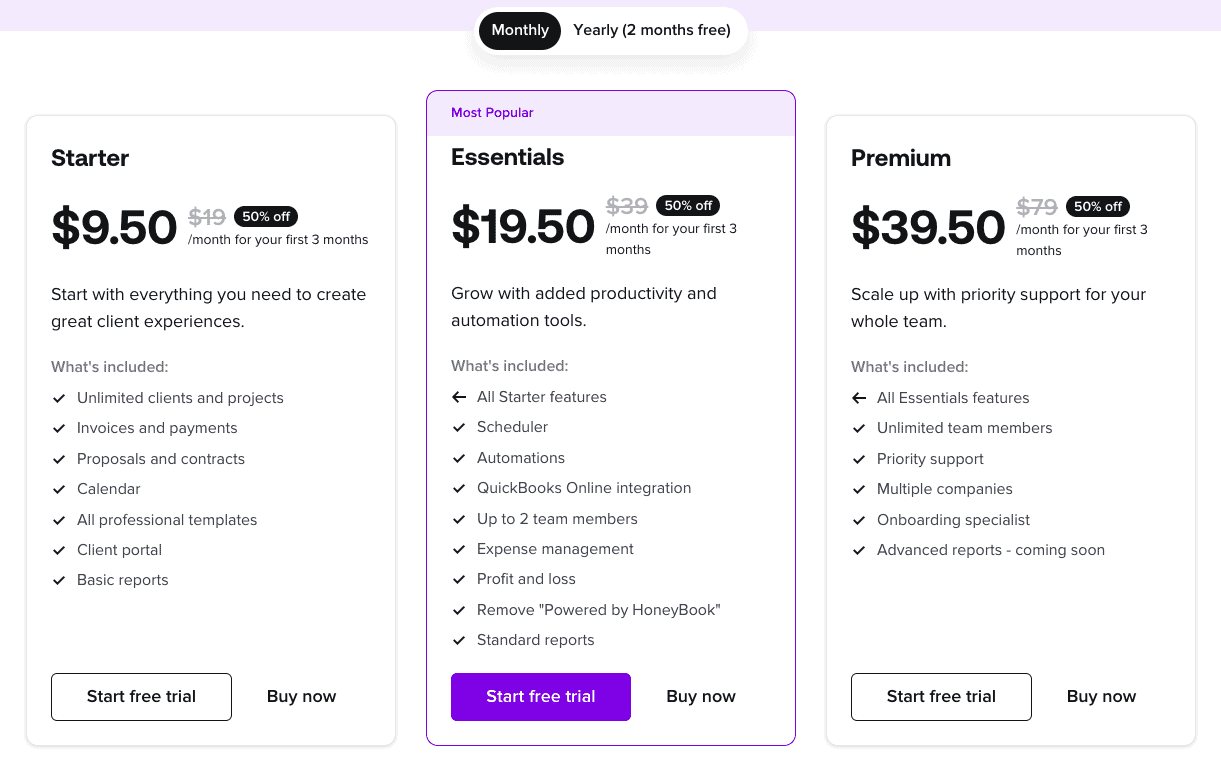1221x773 pixels.
Task: Click the arrow icon next to All Essentials features
Action: [859, 398]
